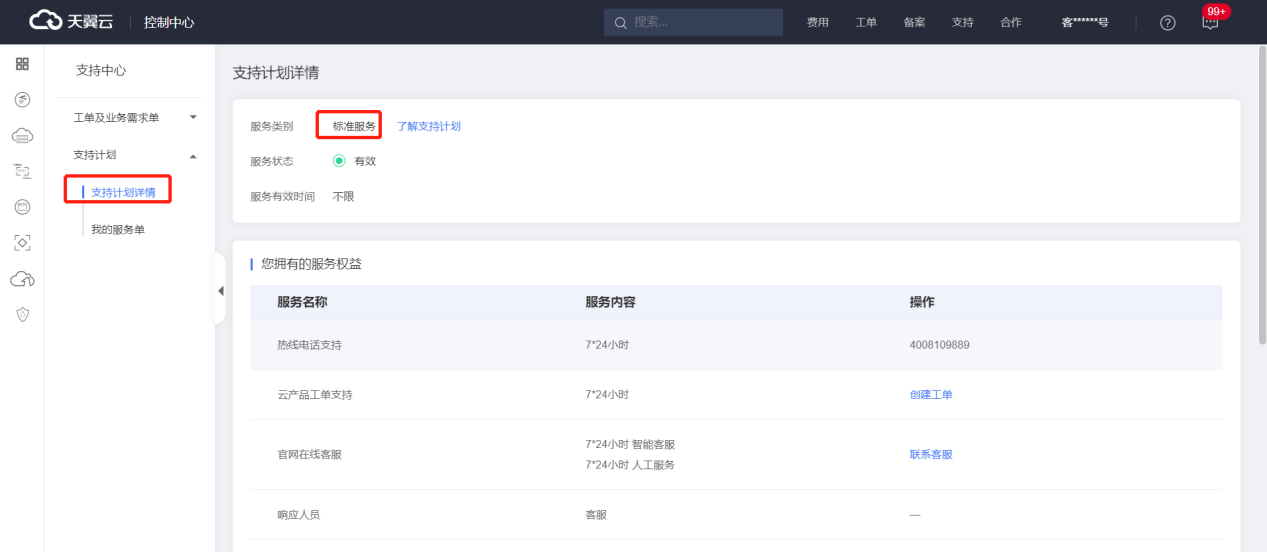Open the network topology icon in sidebar
This screenshot has width=1267, height=552.
click(x=22, y=171)
